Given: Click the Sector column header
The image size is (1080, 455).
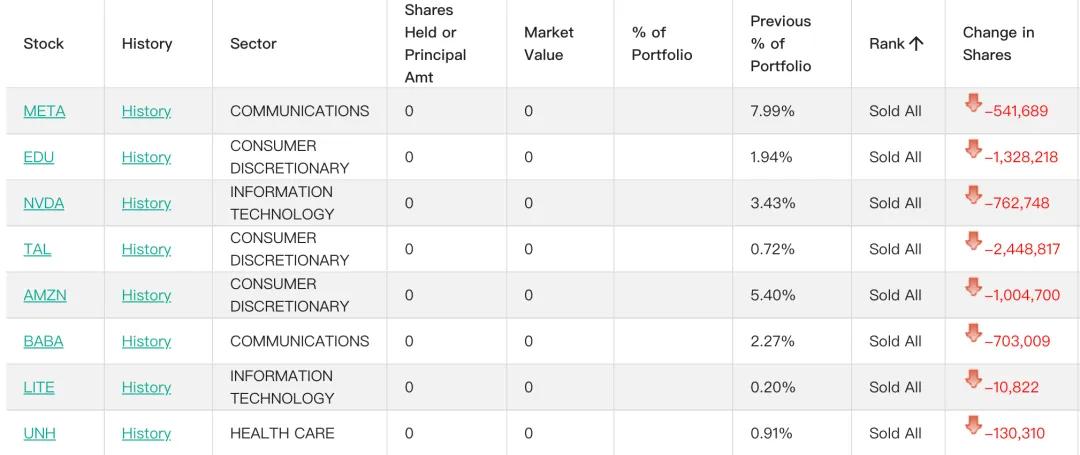Looking at the screenshot, I should [x=253, y=43].
